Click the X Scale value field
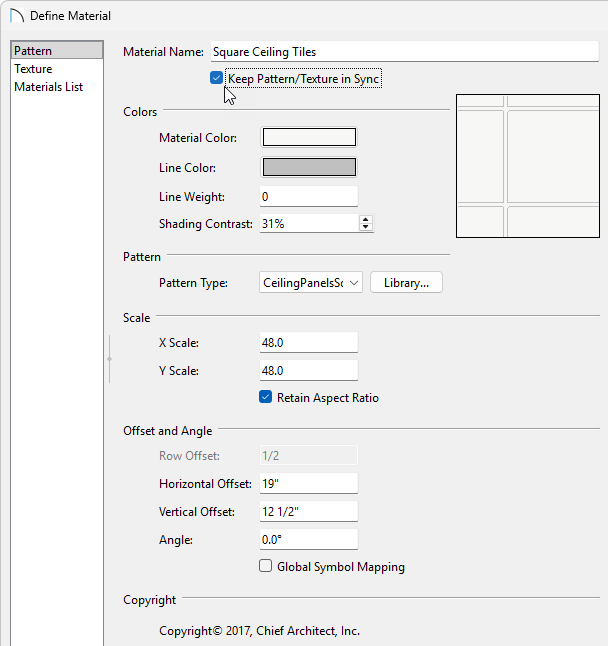Viewport: 608px width, 646px height. [x=308, y=343]
